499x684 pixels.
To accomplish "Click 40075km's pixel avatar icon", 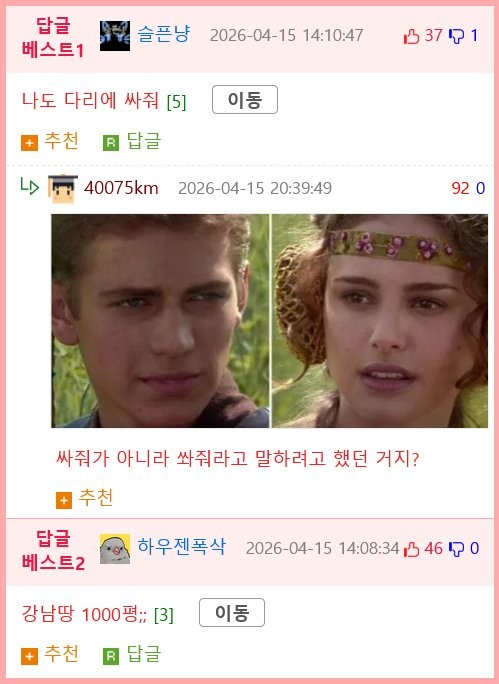I will pyautogui.click(x=63, y=189).
